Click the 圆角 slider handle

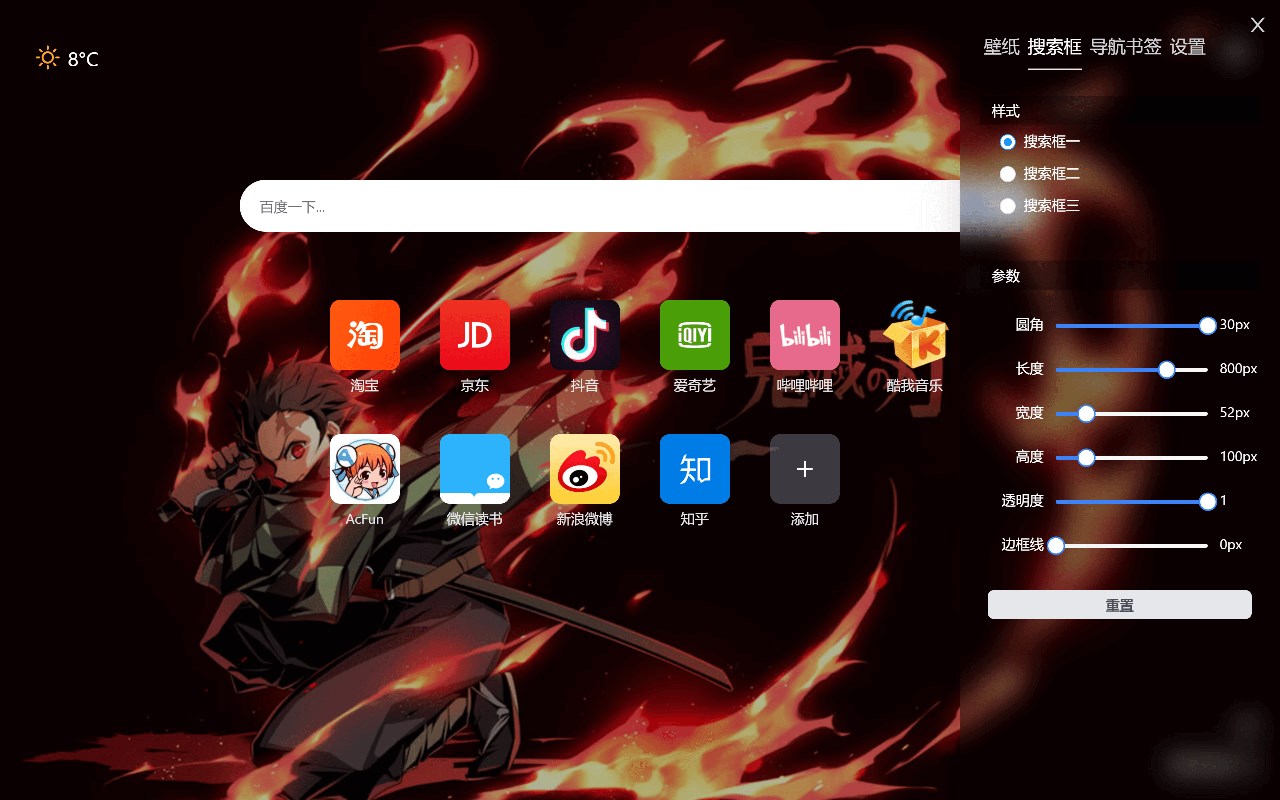1208,325
